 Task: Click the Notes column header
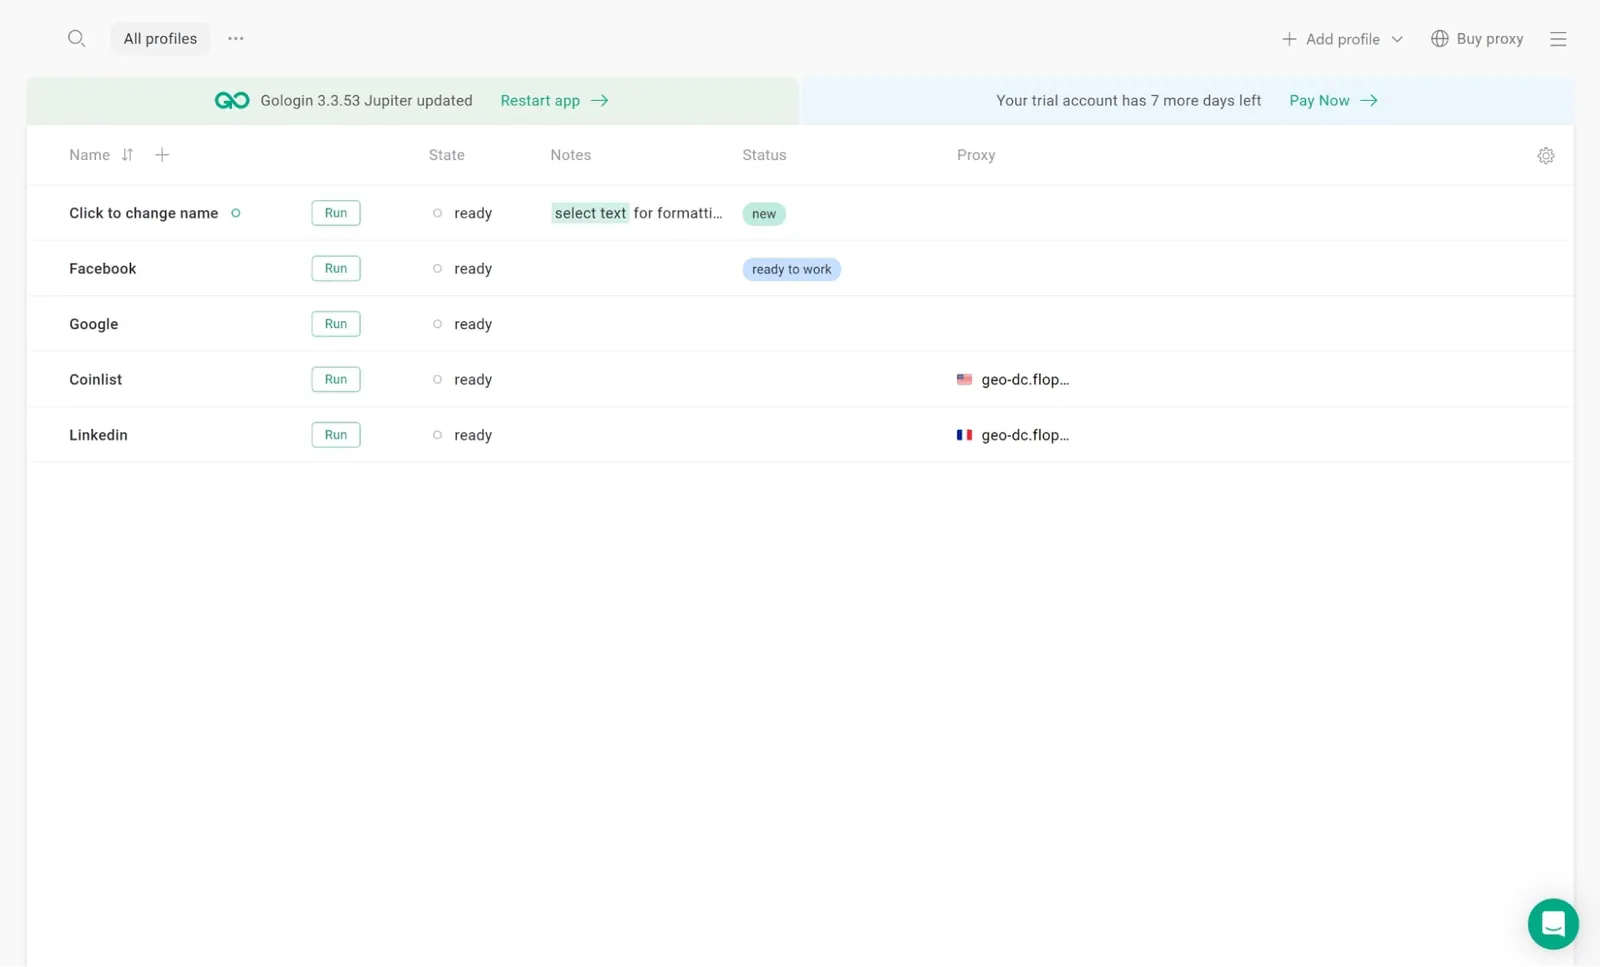[x=570, y=155]
